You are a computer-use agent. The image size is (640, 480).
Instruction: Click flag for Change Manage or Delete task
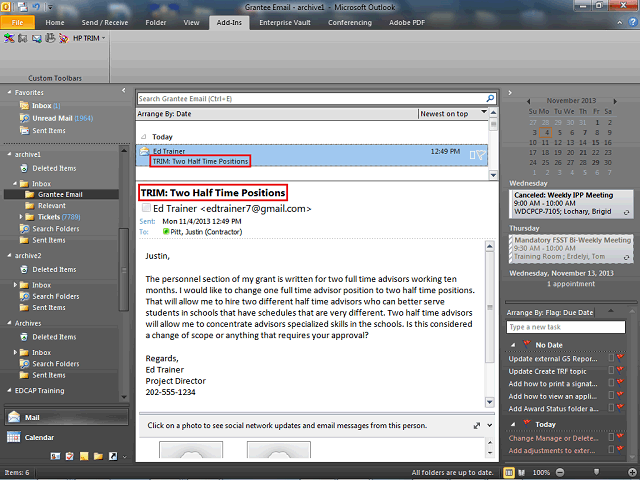coord(620,437)
